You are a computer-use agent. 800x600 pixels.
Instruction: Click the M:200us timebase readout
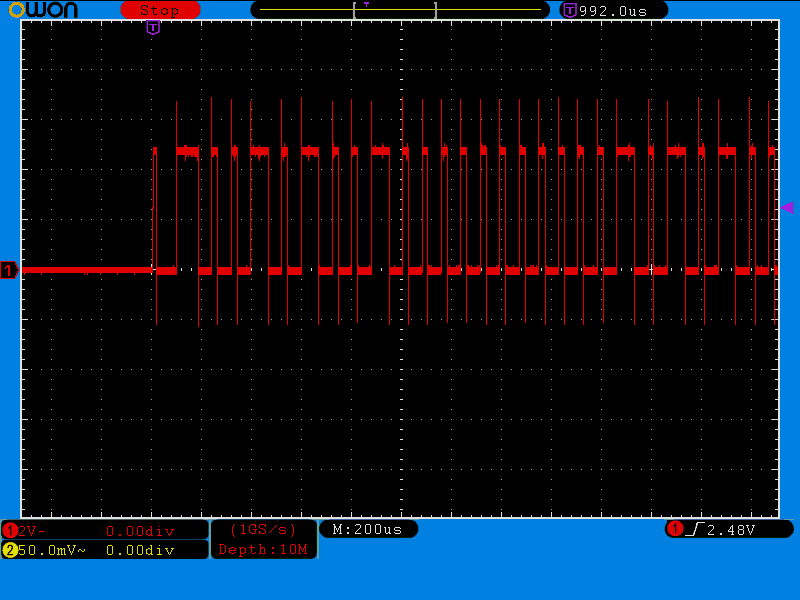point(367,529)
